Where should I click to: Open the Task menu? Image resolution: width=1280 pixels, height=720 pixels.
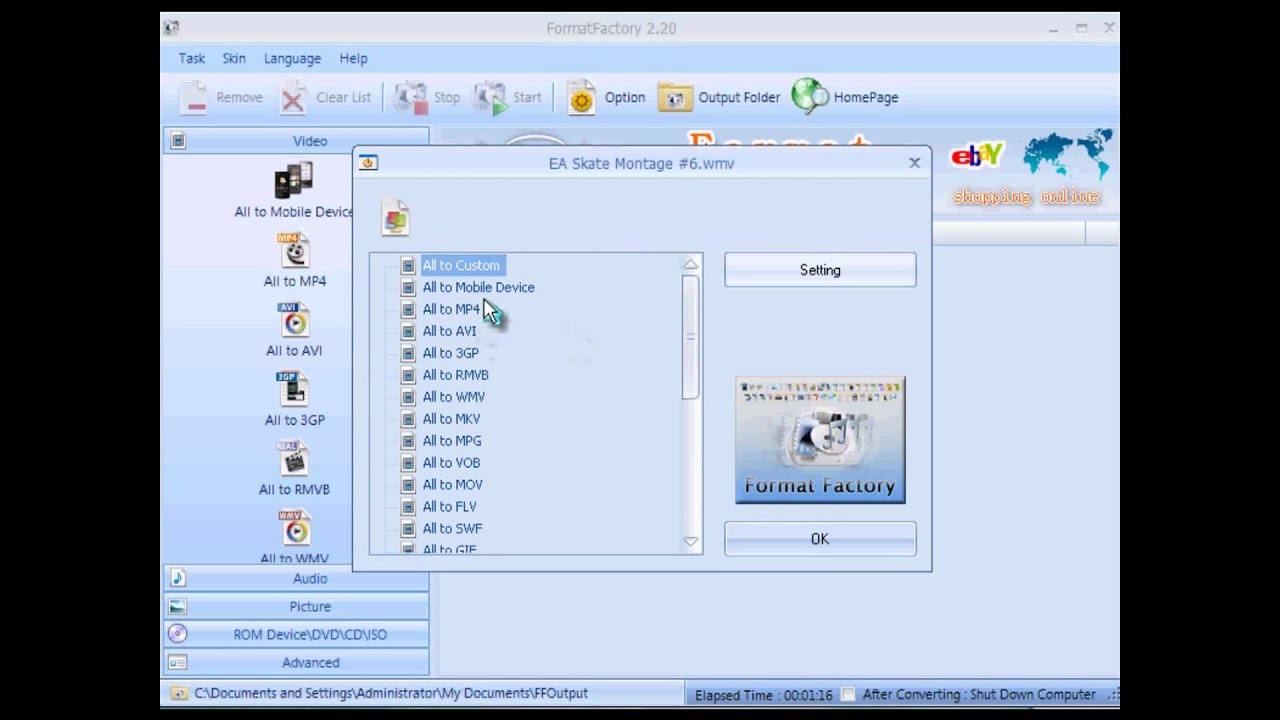191,59
